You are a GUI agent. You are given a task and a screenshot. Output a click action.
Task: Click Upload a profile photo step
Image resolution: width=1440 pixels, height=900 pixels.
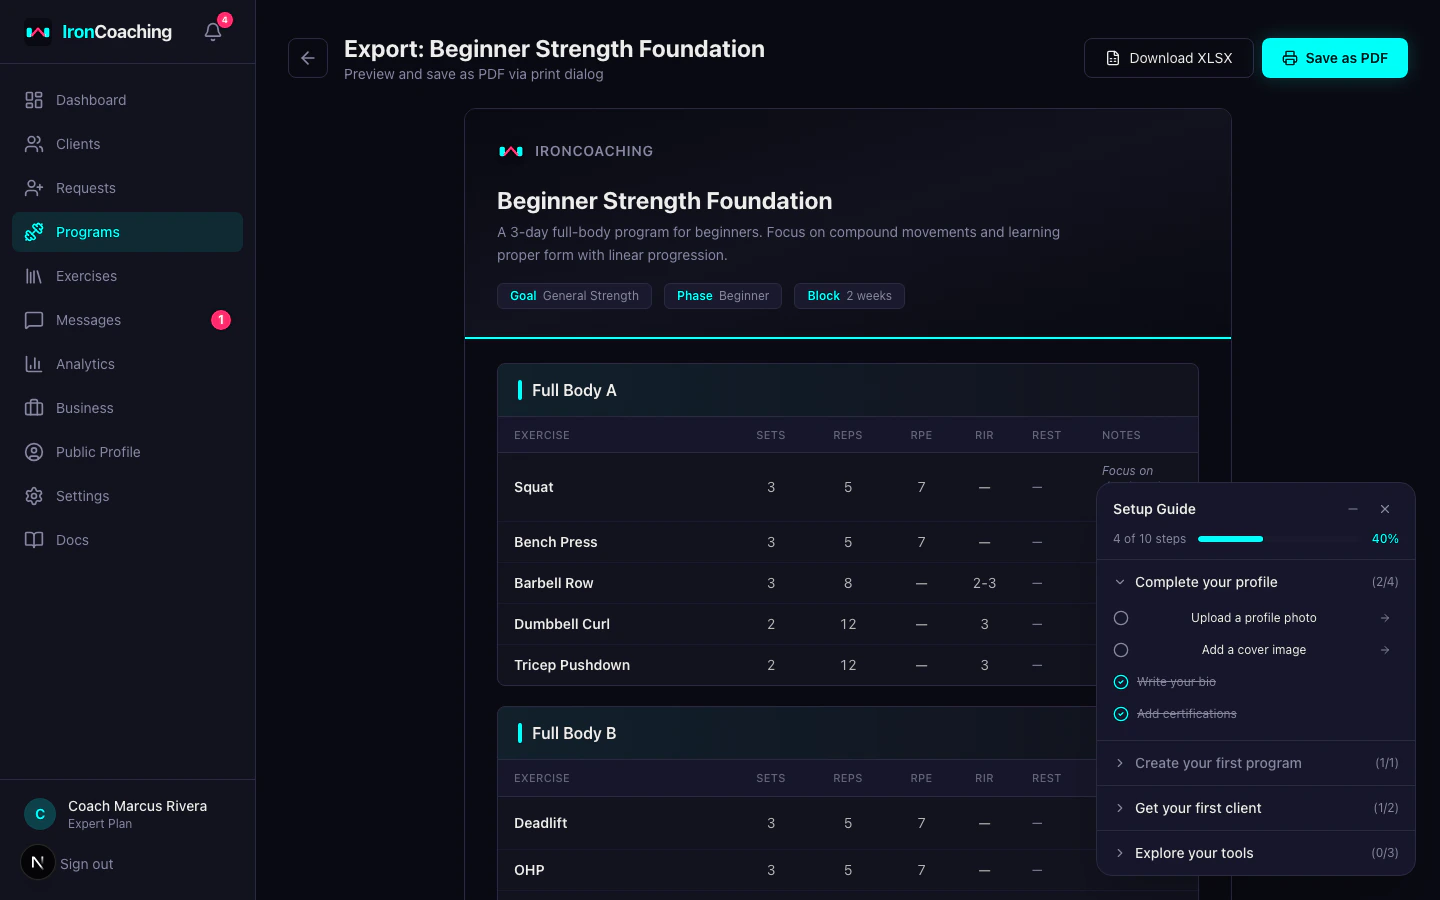tap(1253, 618)
